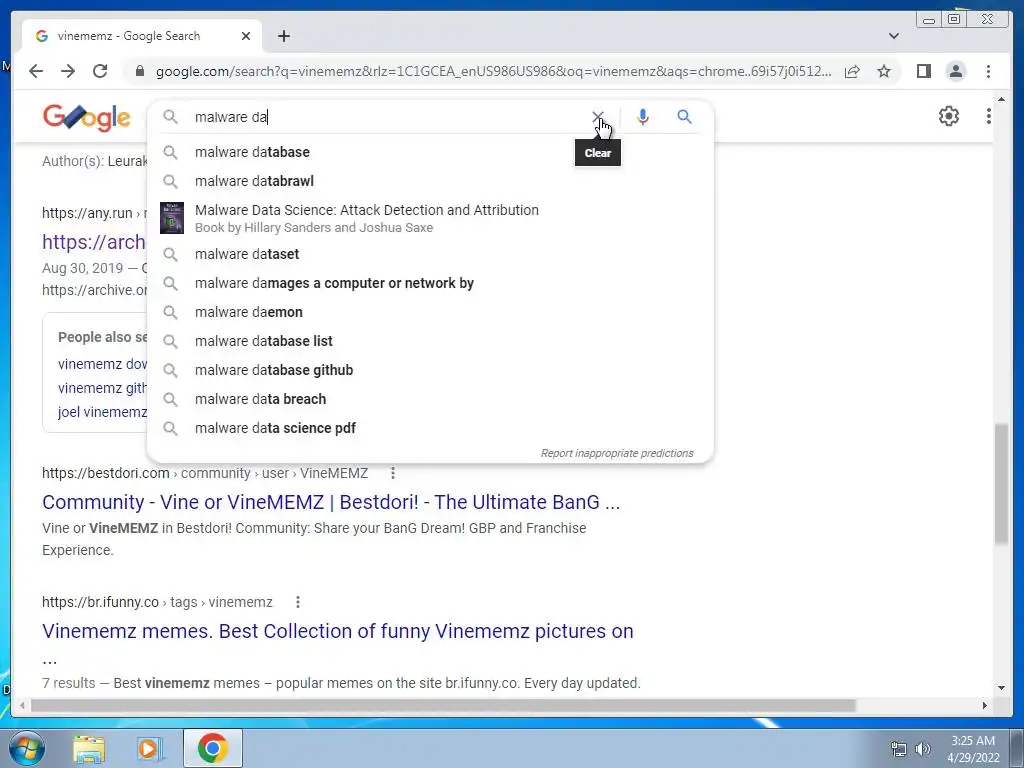Viewport: 1024px width, 768px height.
Task: Select Malware Data Science book suggestion
Action: (430, 218)
